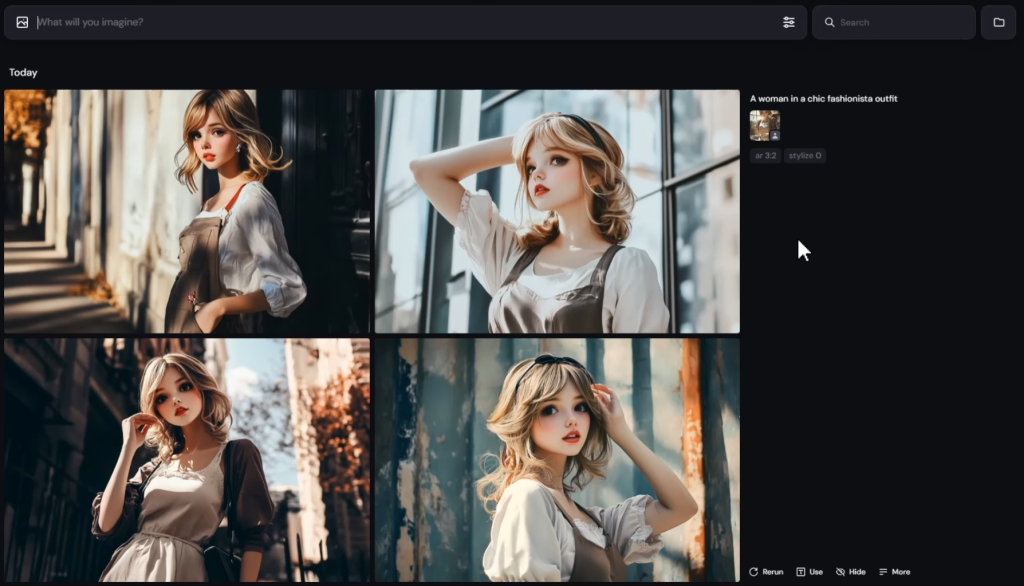Click the "What will you imagine?" prompt field

pos(400,22)
